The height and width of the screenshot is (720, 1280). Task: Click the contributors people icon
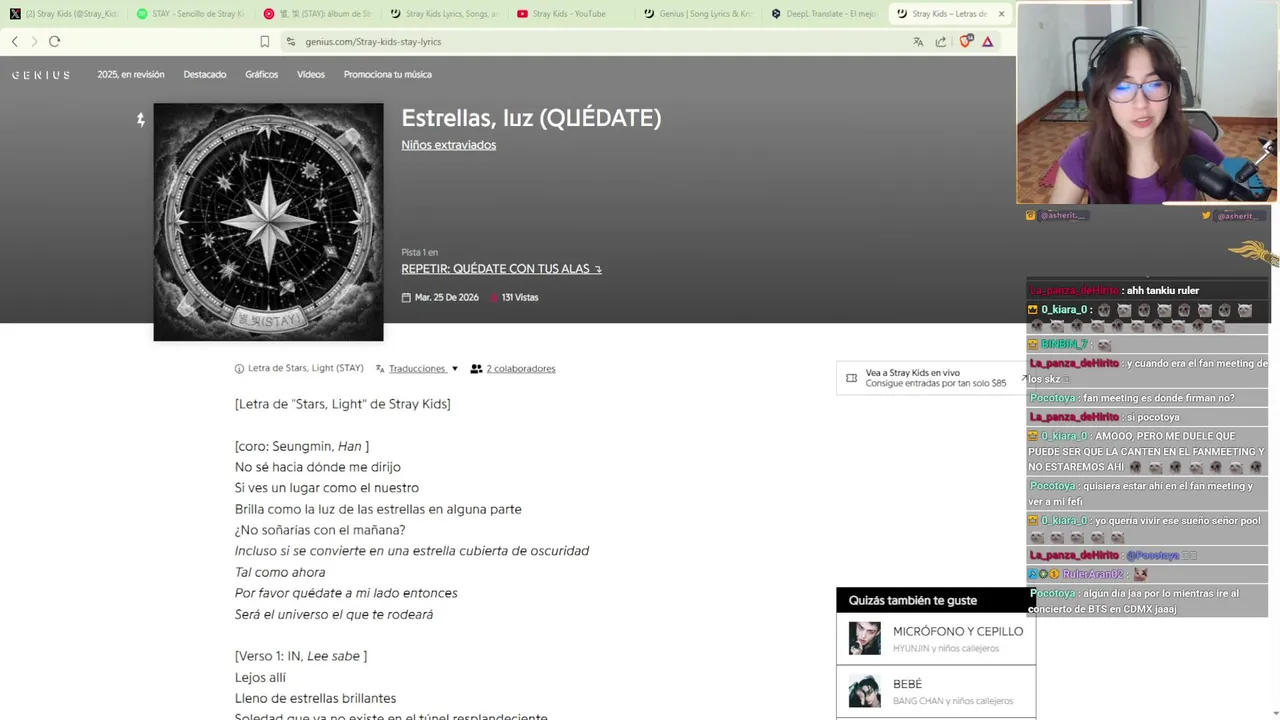476,369
